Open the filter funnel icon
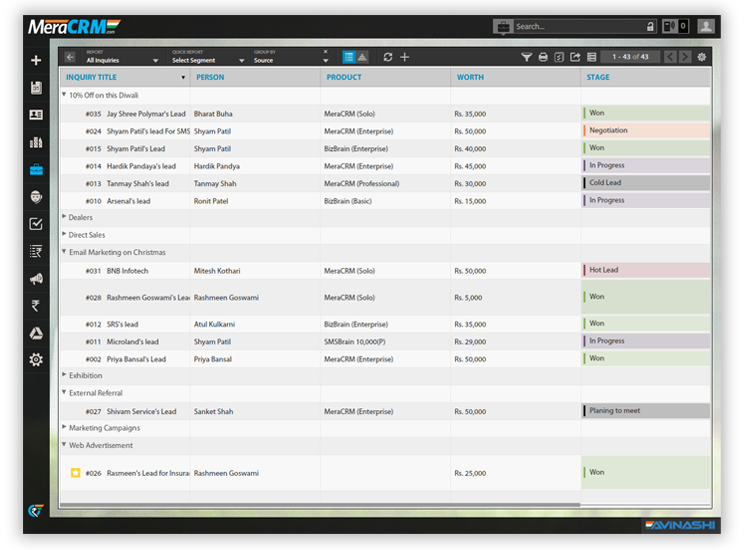Screen dimensions: 750x550 click(x=526, y=57)
